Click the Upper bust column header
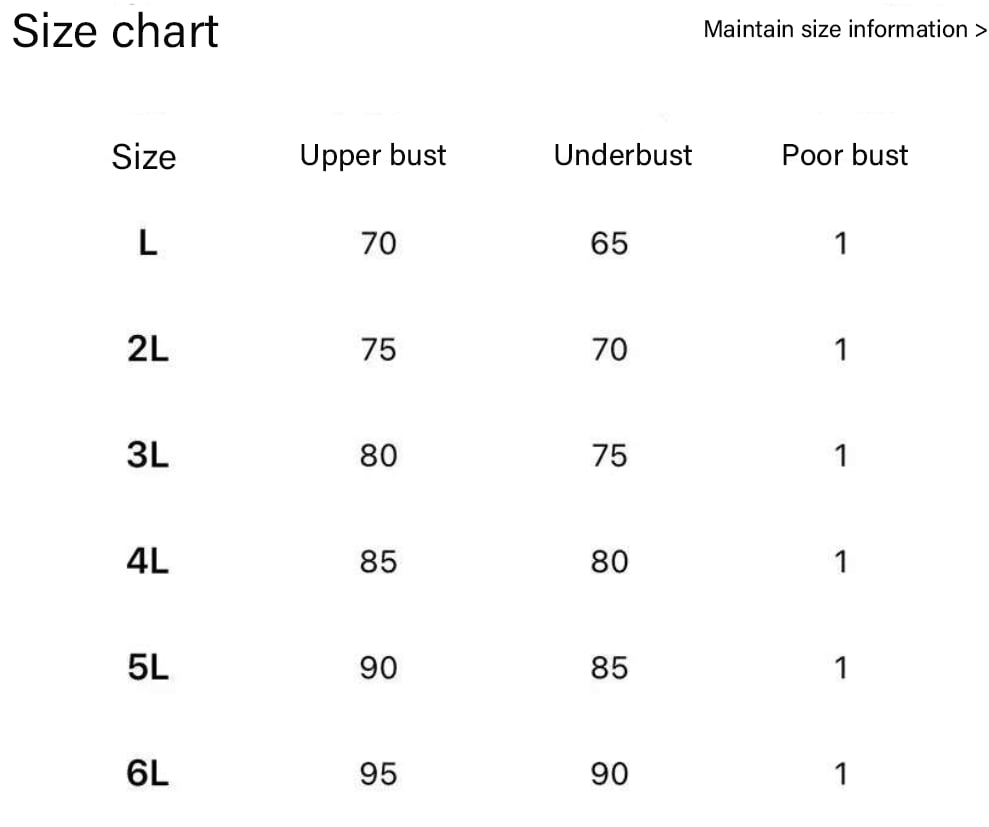The width and height of the screenshot is (989, 827). click(x=373, y=156)
